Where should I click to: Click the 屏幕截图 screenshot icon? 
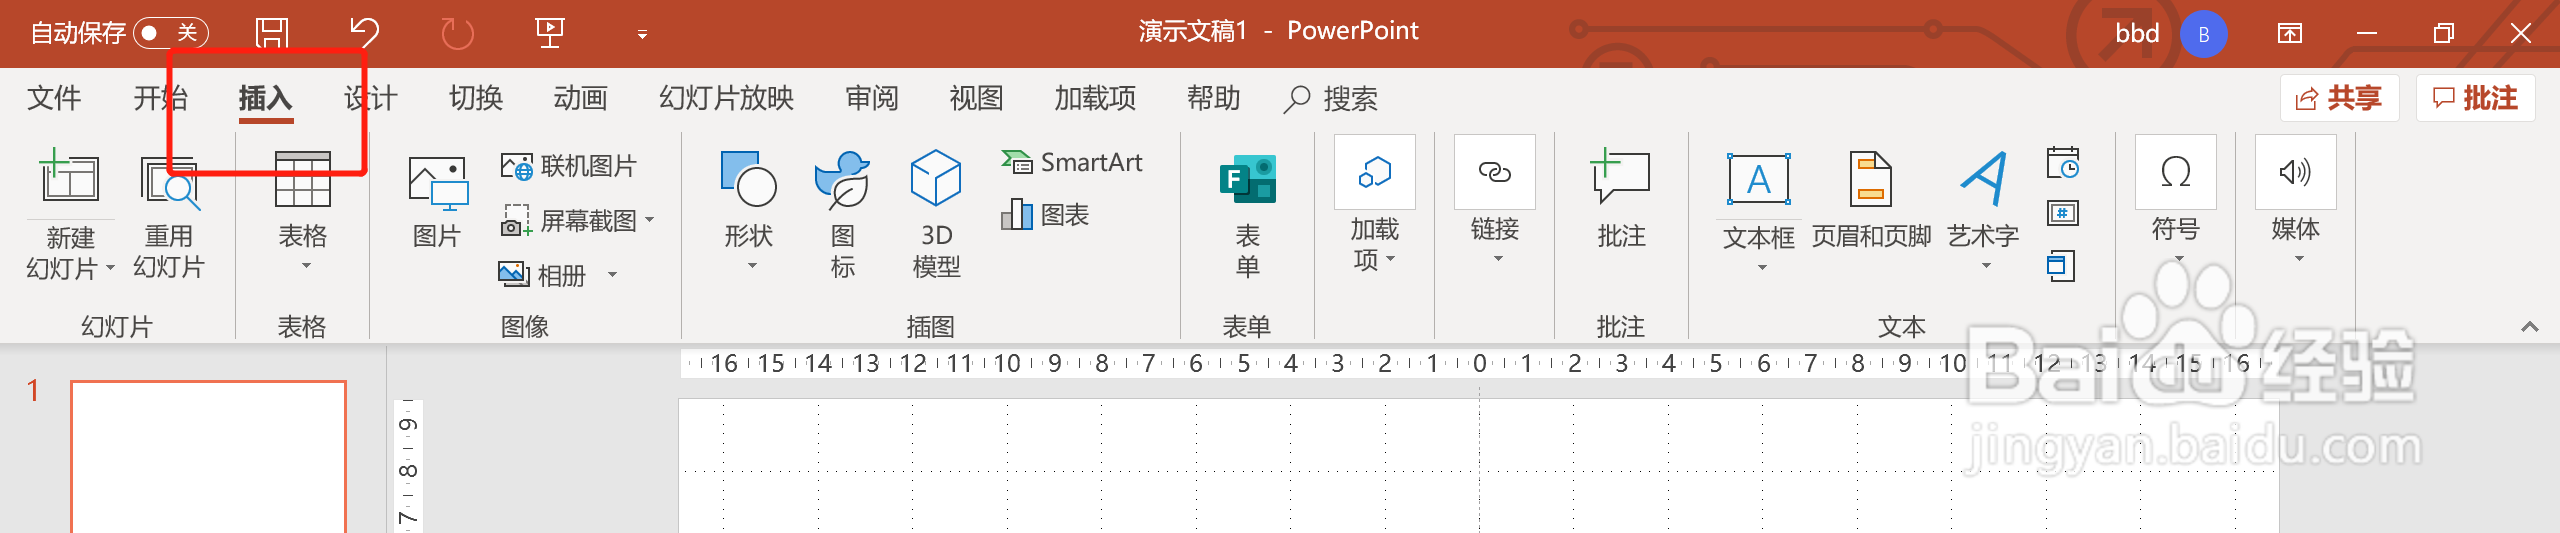(515, 220)
